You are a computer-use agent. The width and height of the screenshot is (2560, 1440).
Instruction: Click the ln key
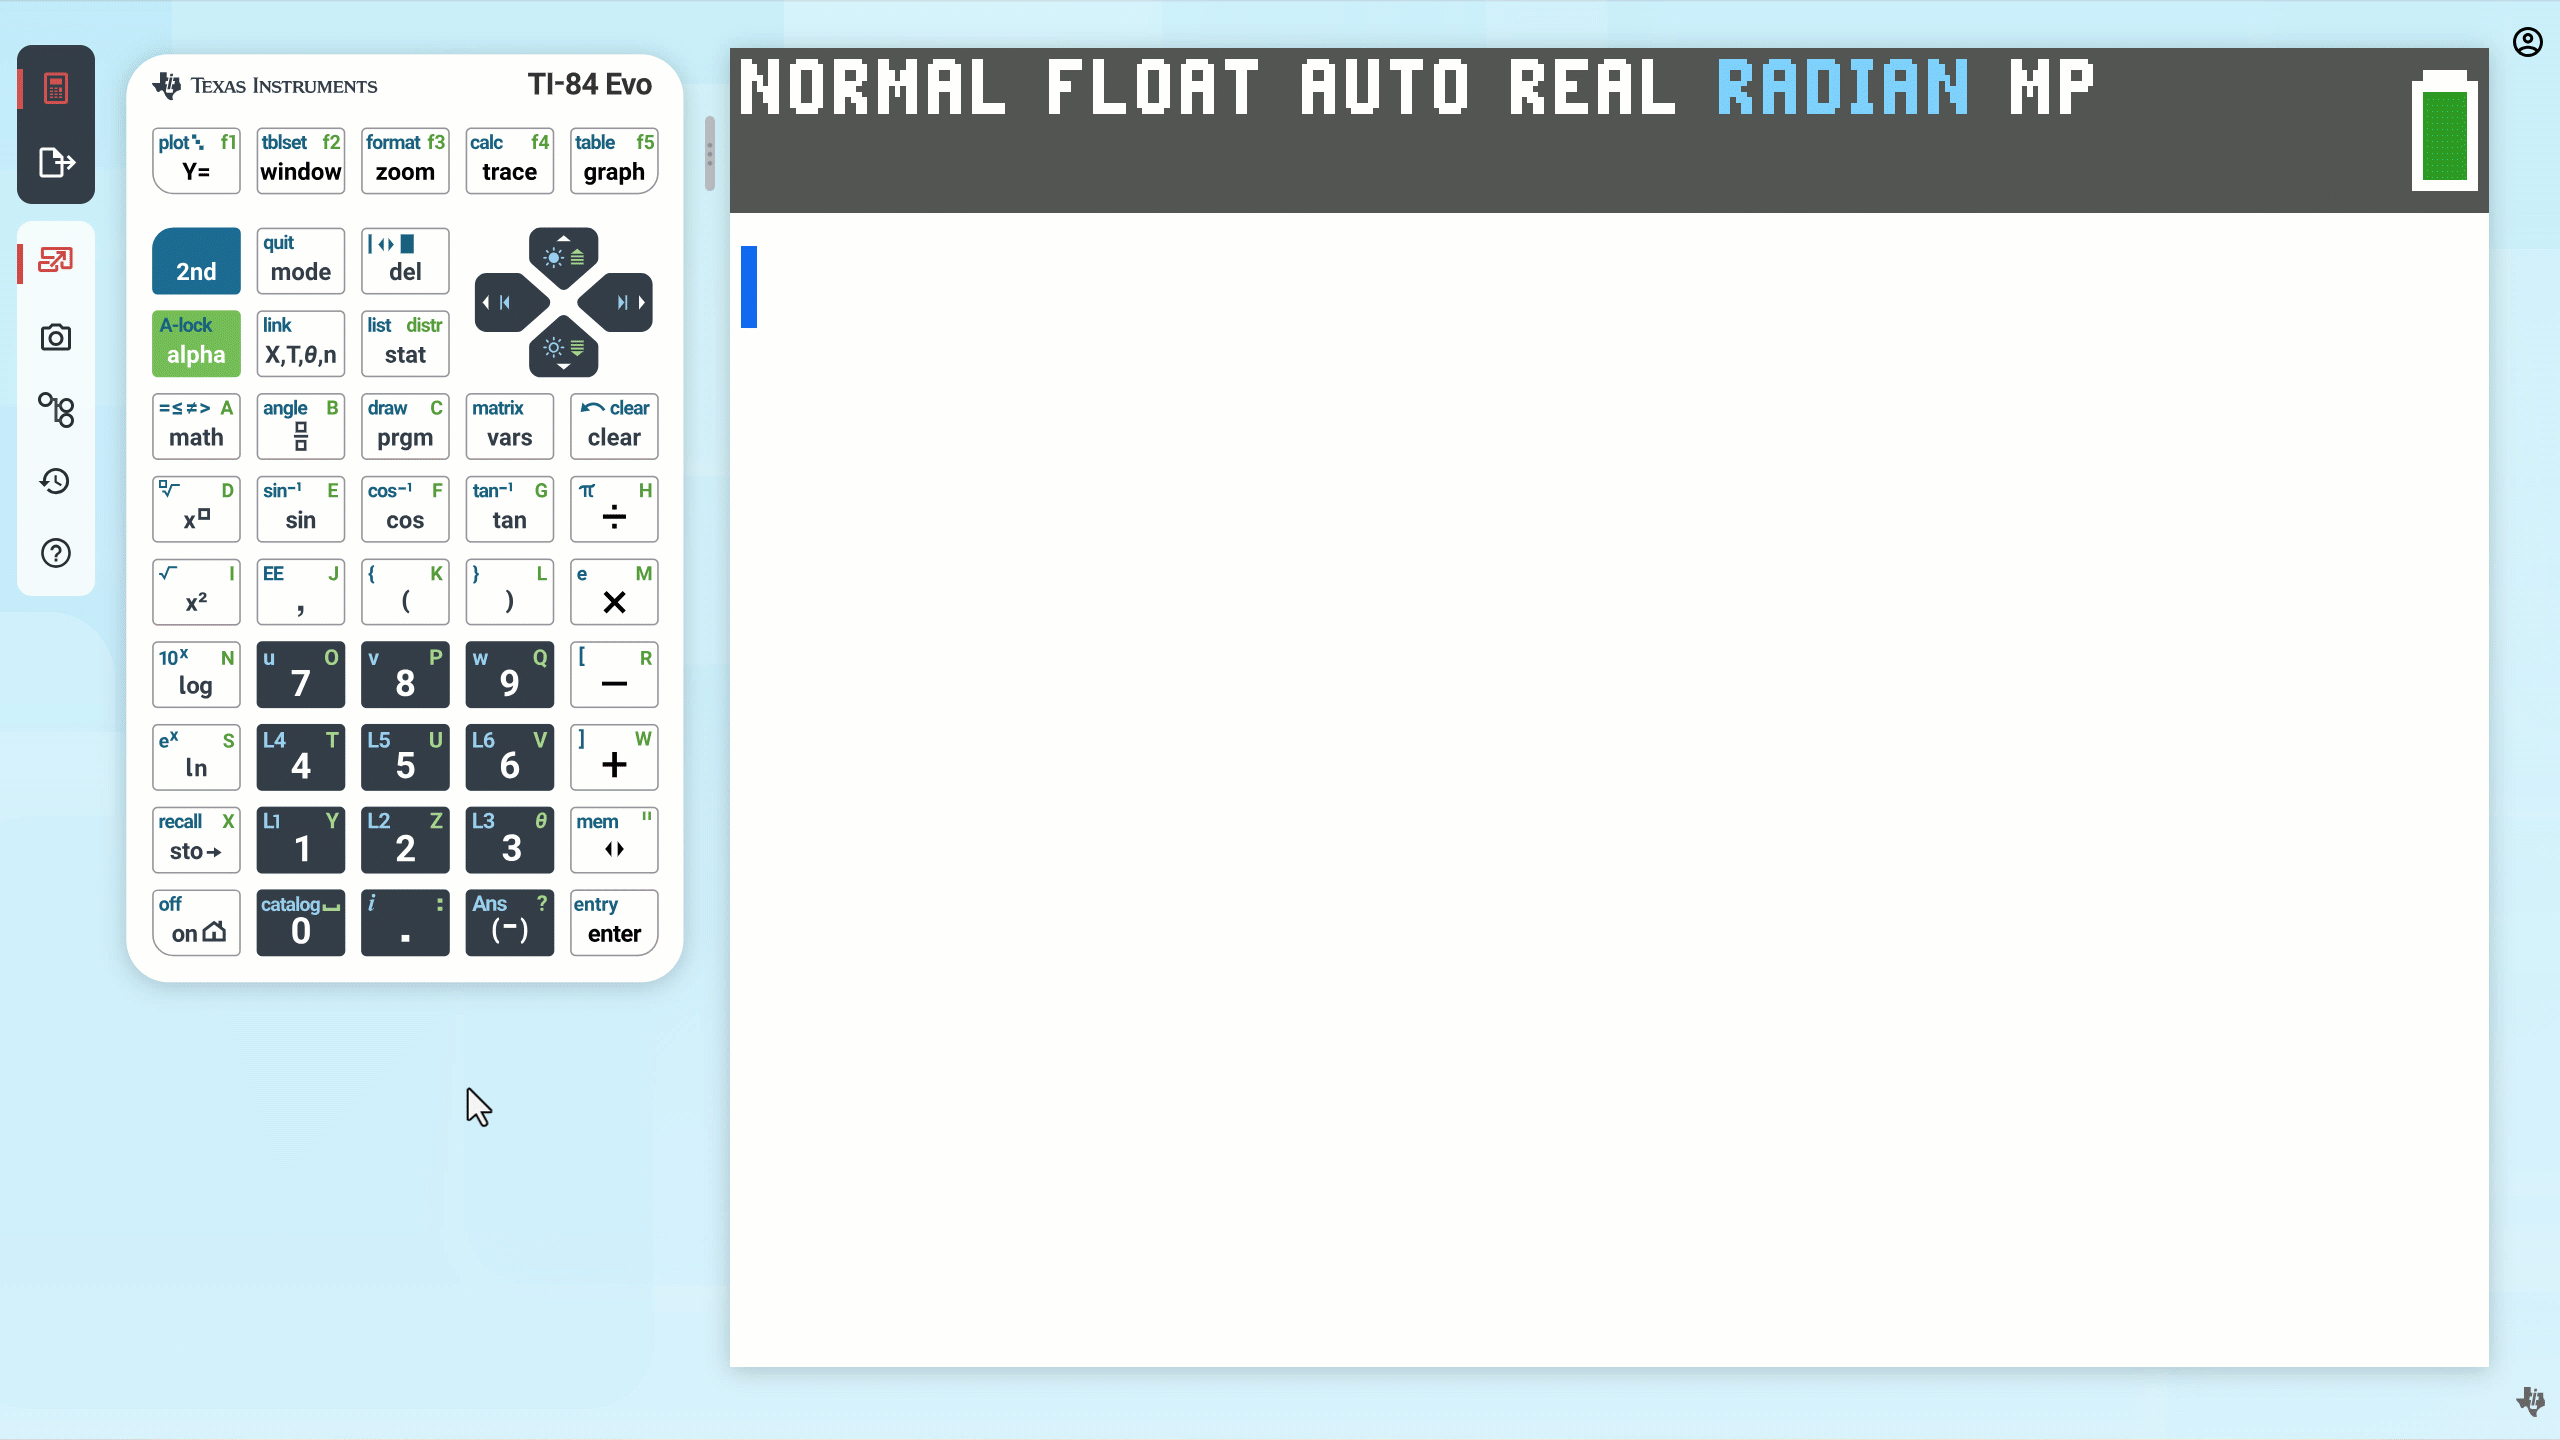pos(197,758)
